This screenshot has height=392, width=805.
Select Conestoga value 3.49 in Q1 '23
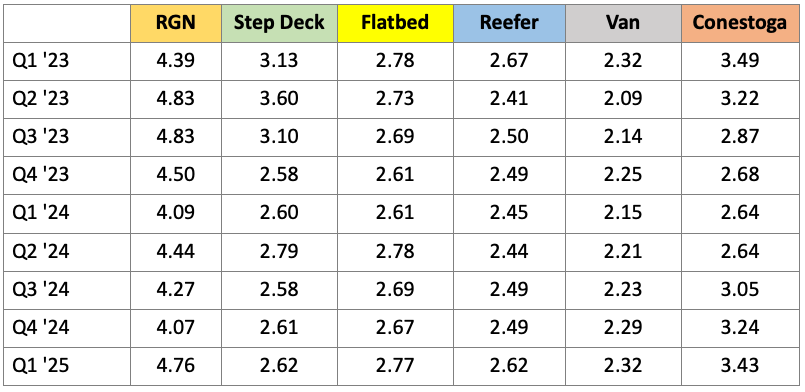tap(739, 61)
